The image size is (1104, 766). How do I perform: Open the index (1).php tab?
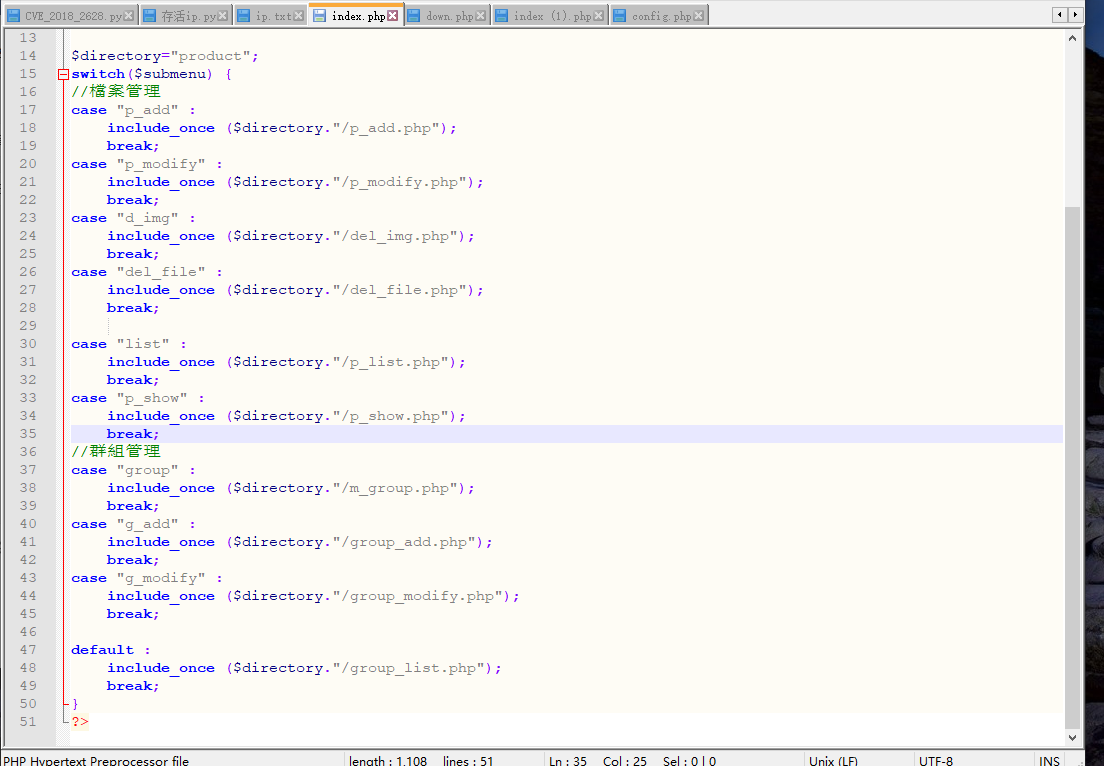[x=551, y=15]
